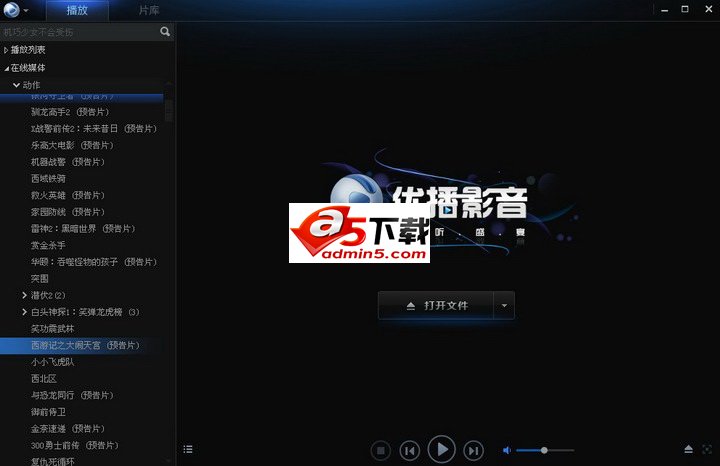
Task: Select 西北区 in the list
Action: (44, 379)
